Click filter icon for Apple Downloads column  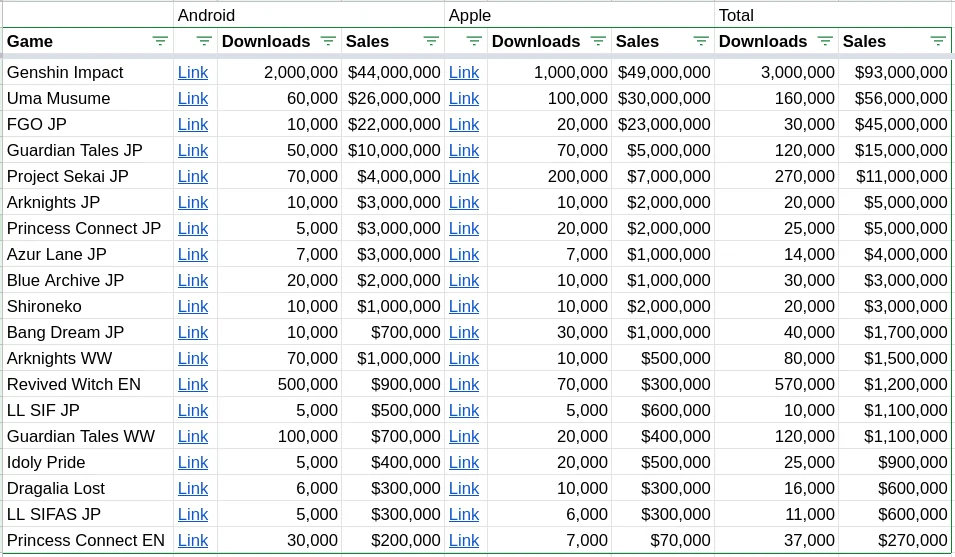tap(598, 41)
